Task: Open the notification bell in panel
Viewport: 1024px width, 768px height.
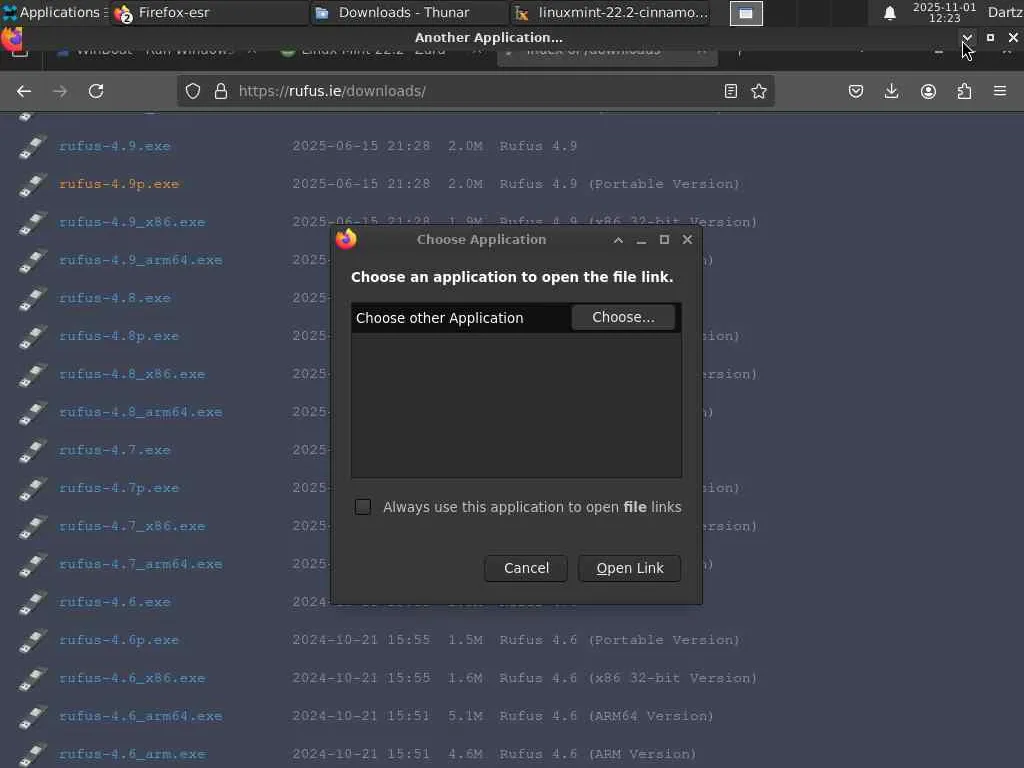Action: point(889,13)
